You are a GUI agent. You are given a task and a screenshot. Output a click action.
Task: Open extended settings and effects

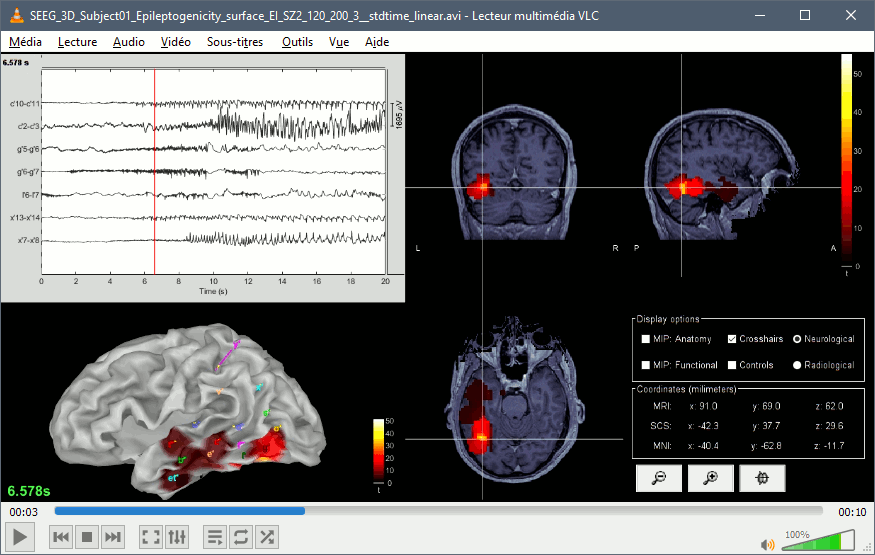pyautogui.click(x=177, y=537)
